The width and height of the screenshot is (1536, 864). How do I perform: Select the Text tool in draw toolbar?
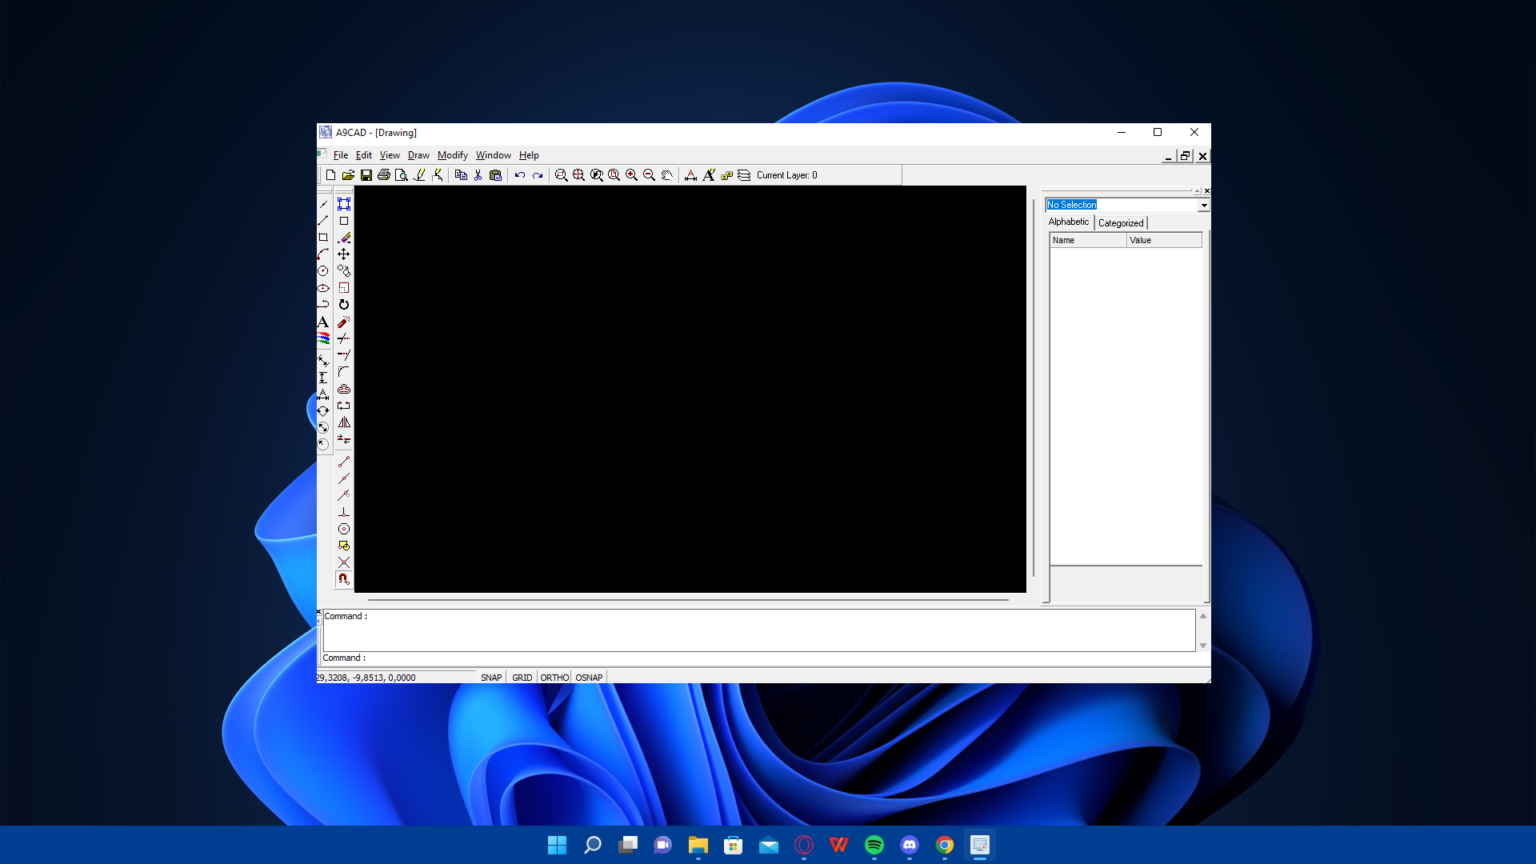[323, 322]
